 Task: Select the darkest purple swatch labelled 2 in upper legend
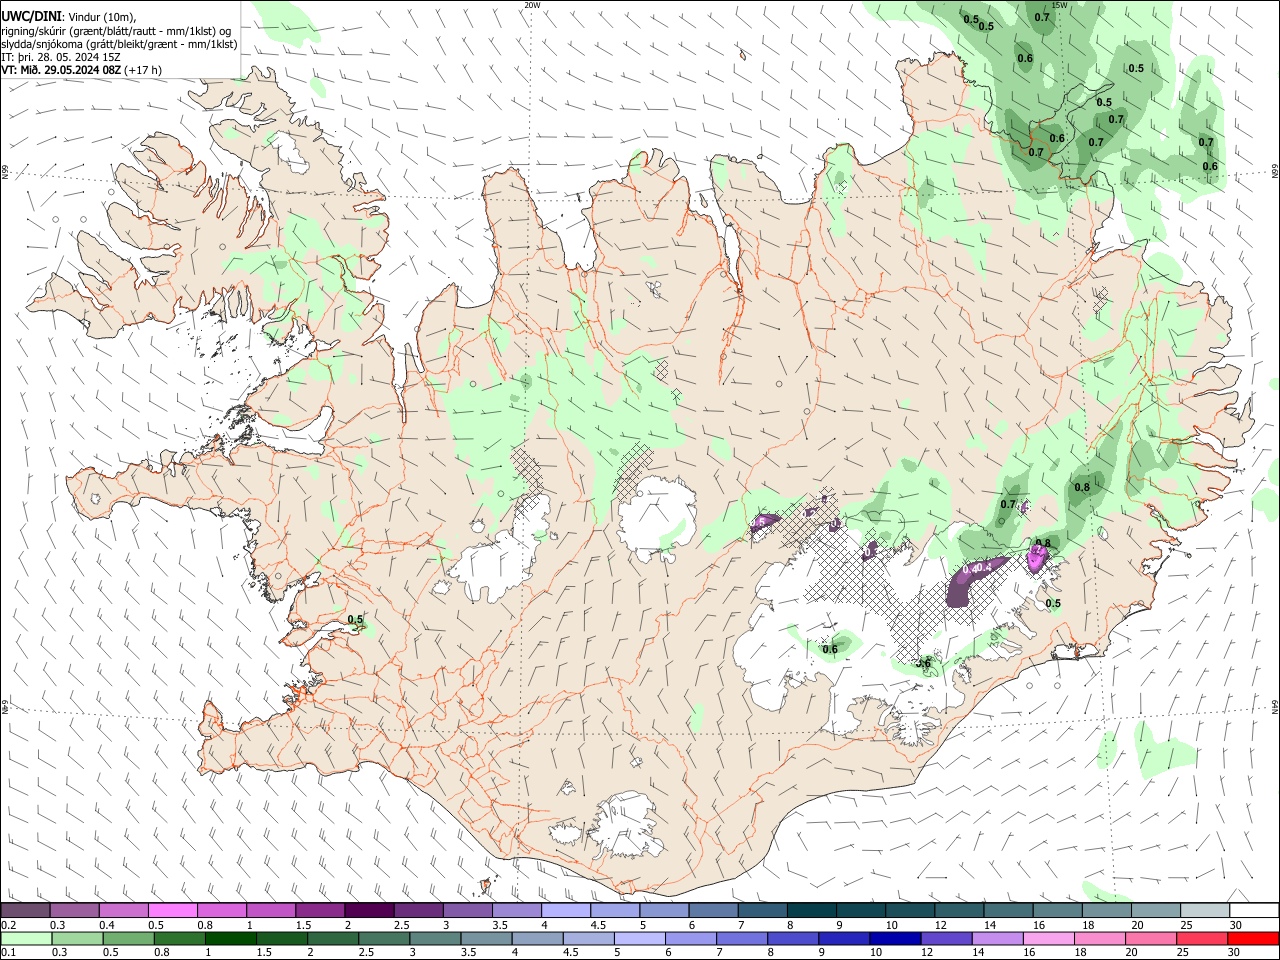(368, 911)
